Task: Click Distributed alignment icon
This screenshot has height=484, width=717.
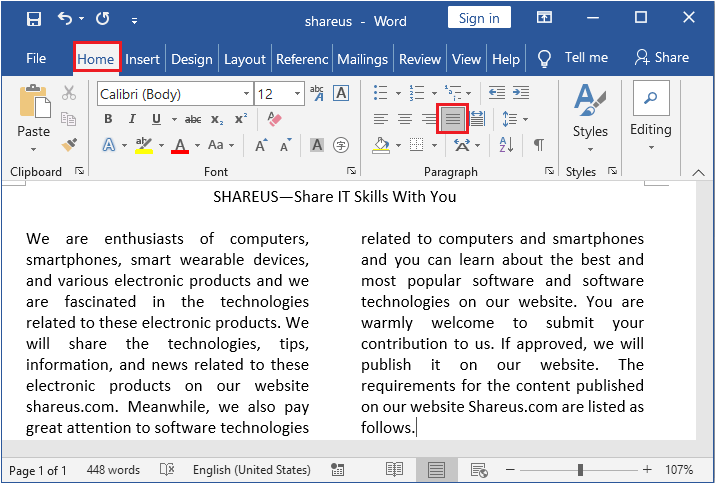Action: [x=477, y=119]
